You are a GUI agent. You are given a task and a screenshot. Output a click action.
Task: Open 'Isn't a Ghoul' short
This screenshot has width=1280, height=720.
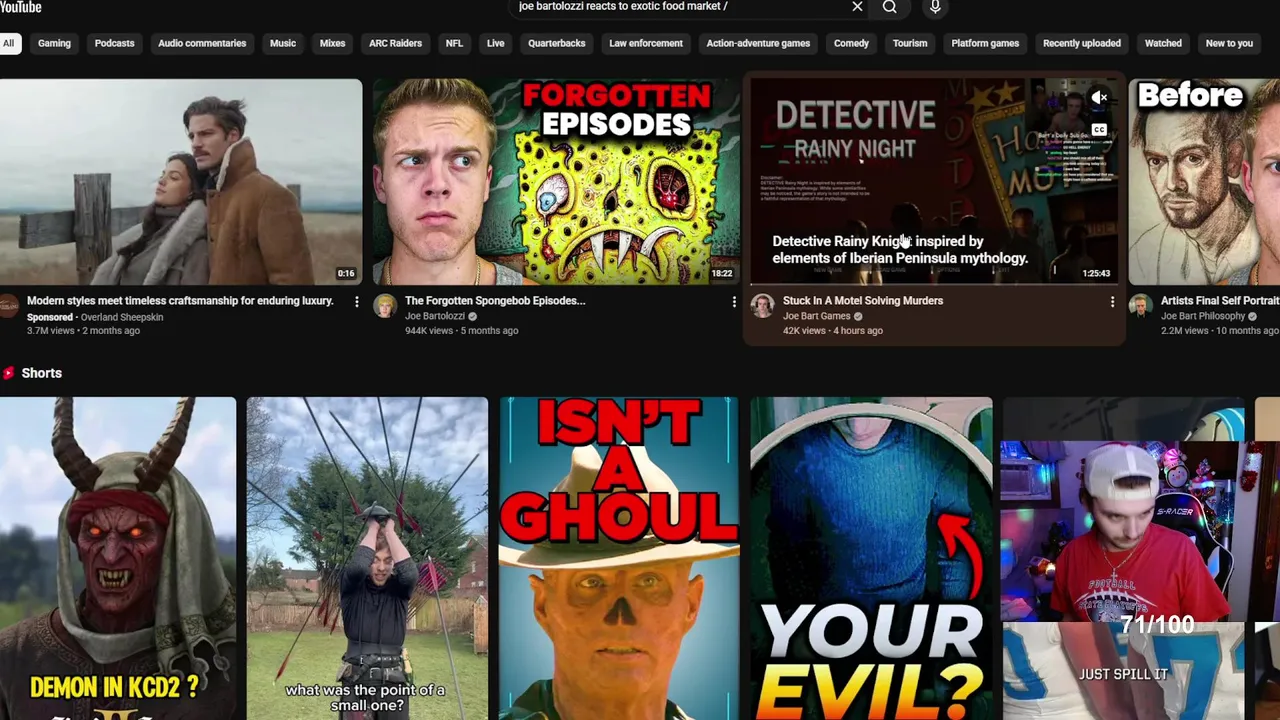[619, 558]
